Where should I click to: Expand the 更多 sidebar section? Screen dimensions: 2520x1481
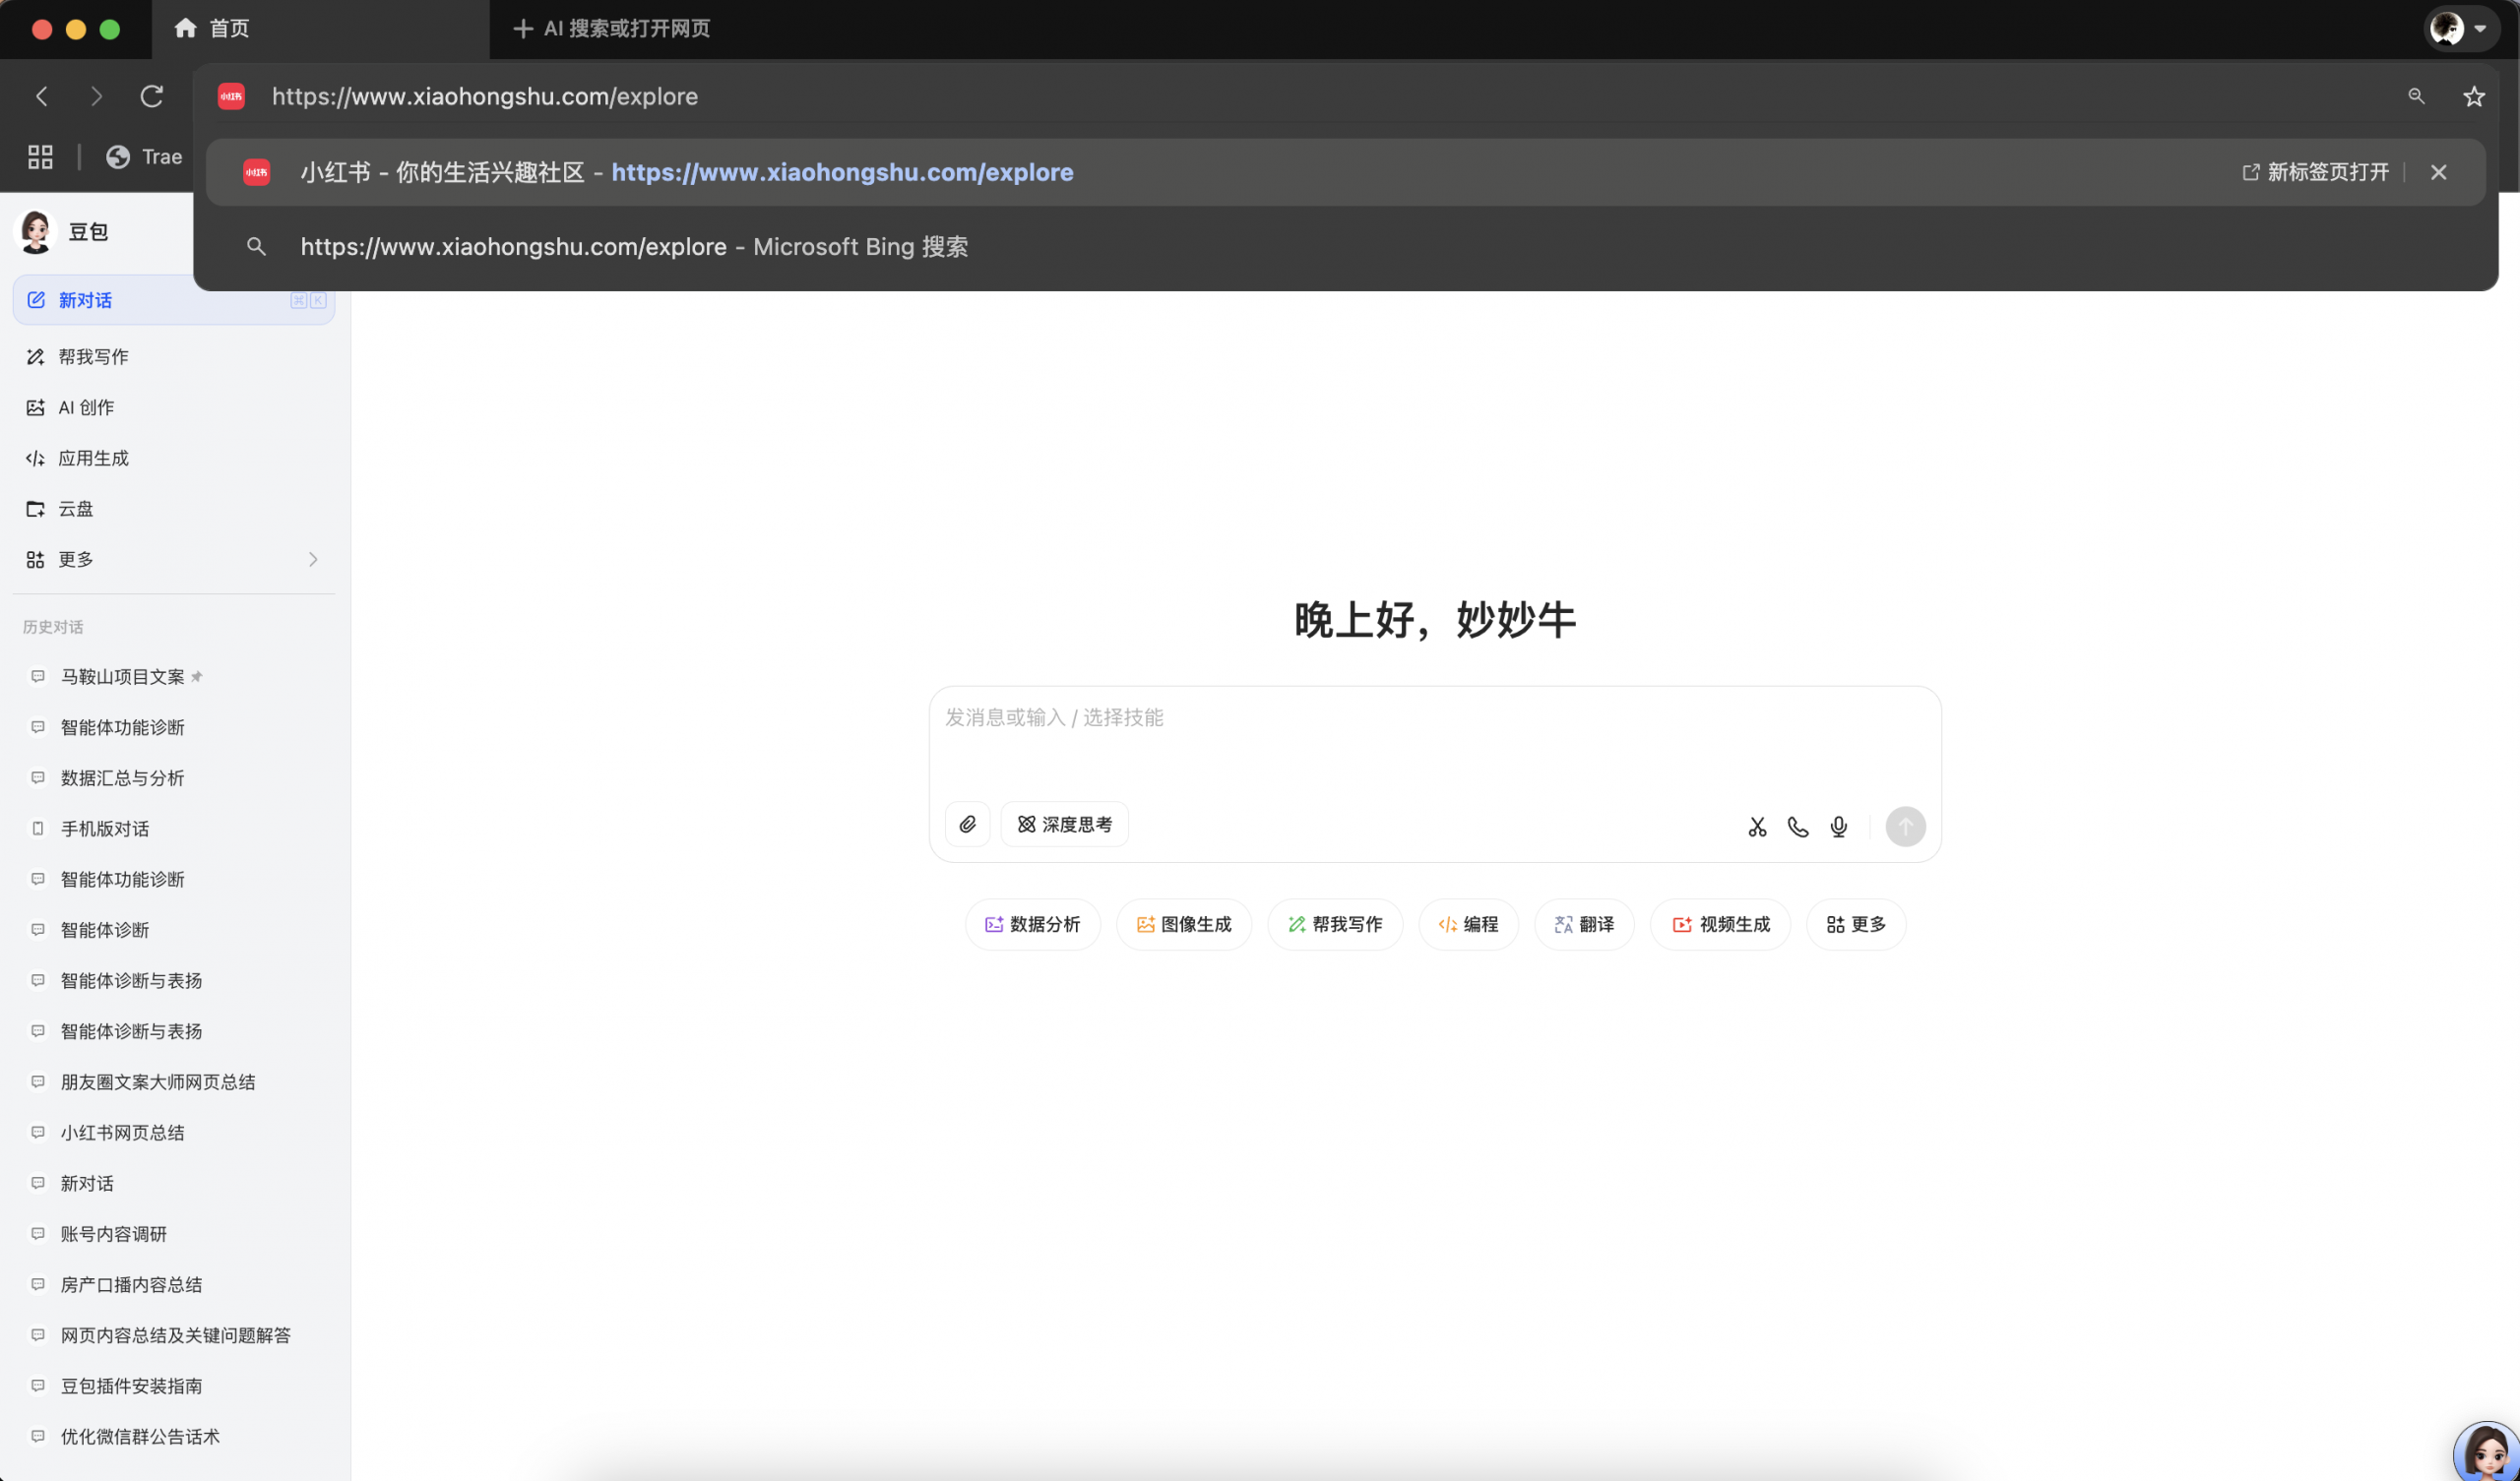click(75, 559)
